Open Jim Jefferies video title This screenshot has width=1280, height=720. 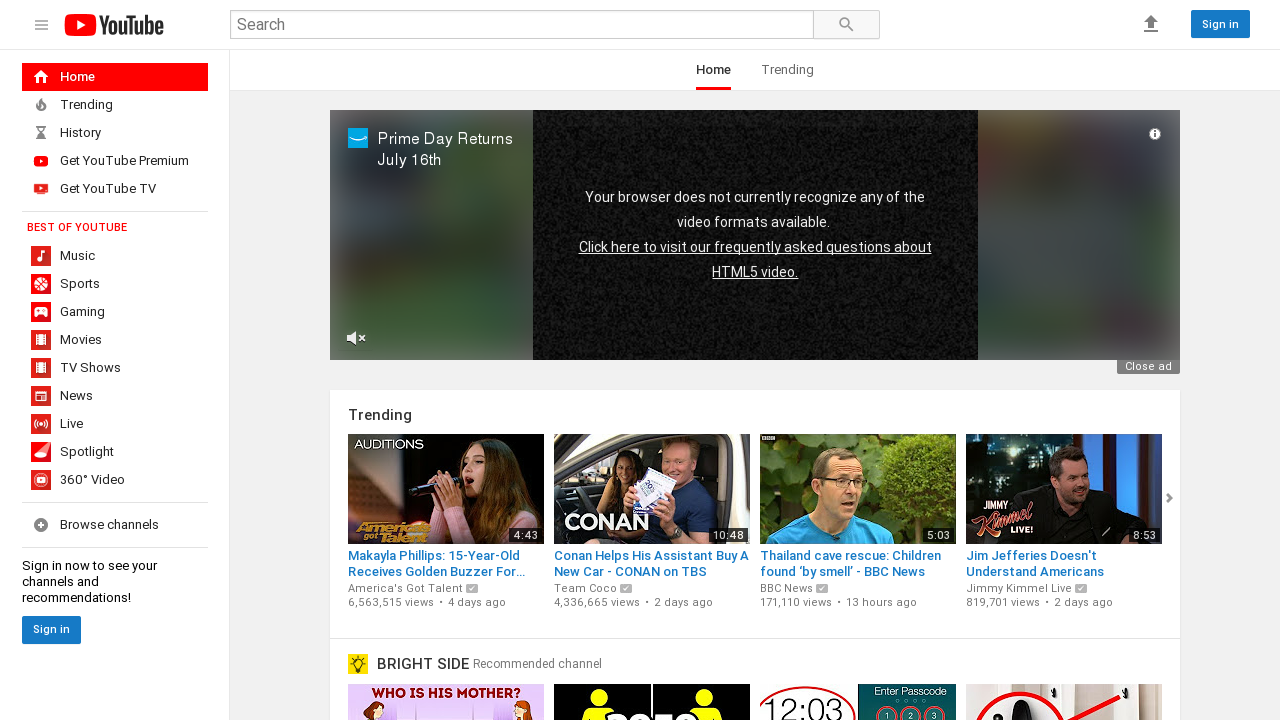coord(1035,564)
